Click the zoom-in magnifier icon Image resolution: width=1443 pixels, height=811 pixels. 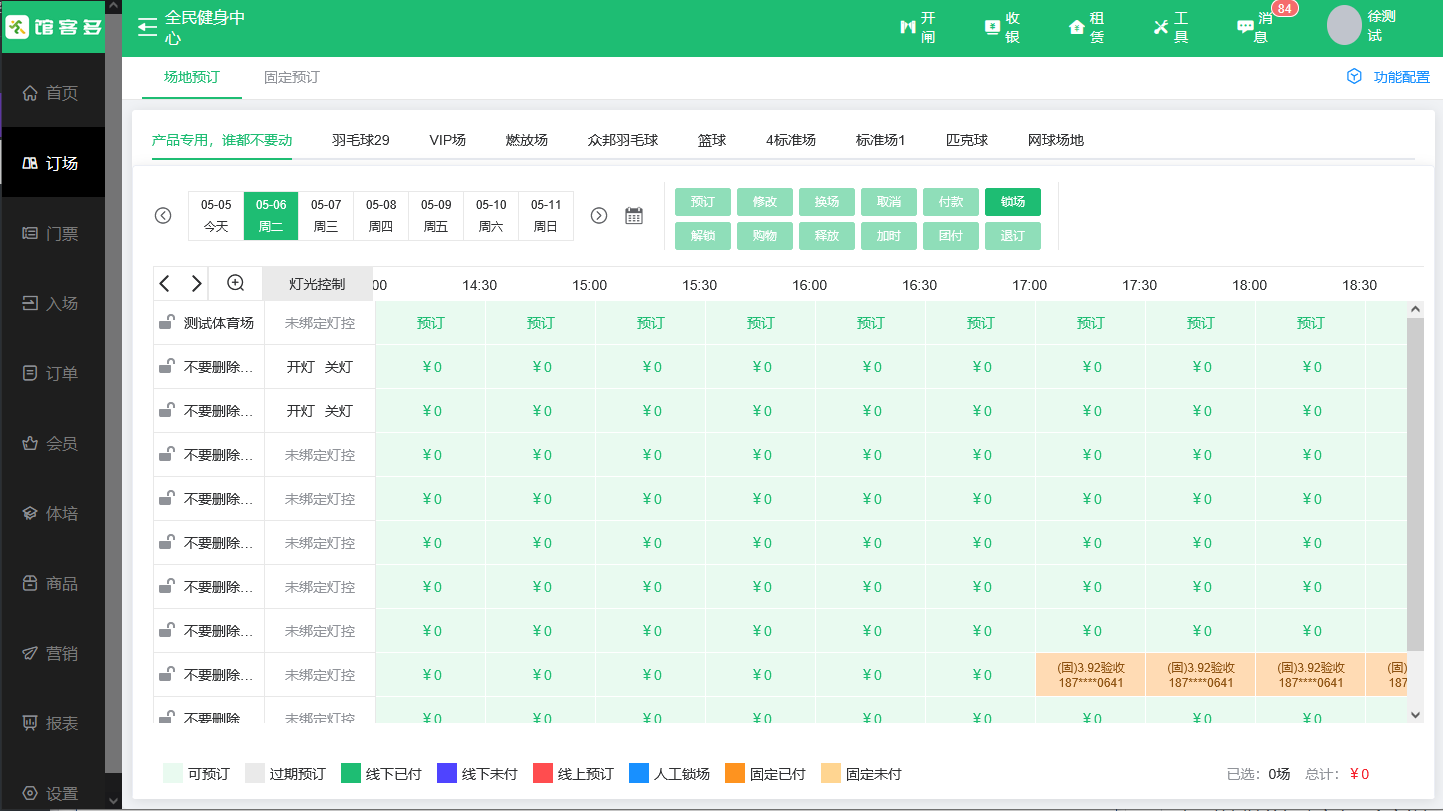click(236, 284)
